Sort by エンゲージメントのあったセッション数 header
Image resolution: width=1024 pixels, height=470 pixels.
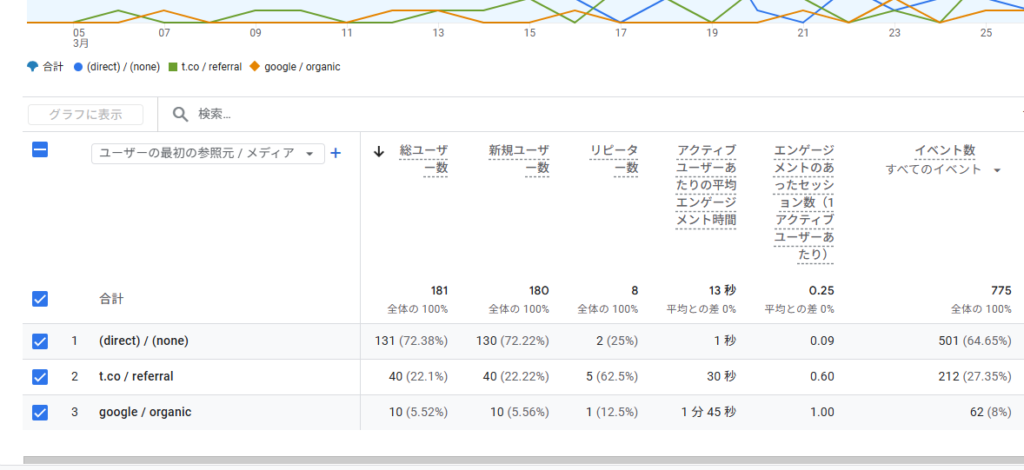coord(803,203)
